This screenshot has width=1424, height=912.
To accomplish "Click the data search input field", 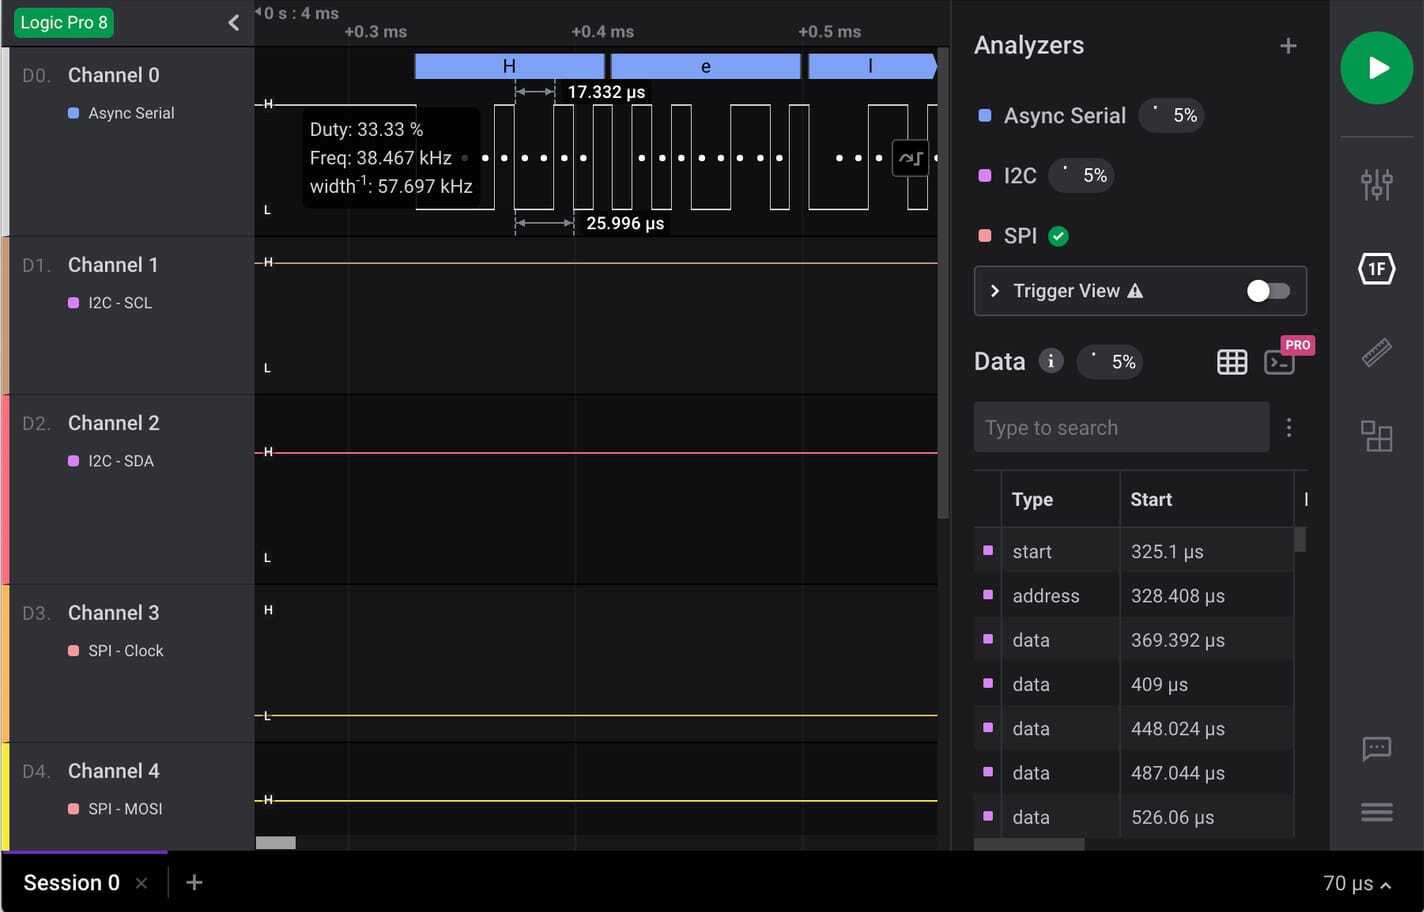I will [1120, 427].
